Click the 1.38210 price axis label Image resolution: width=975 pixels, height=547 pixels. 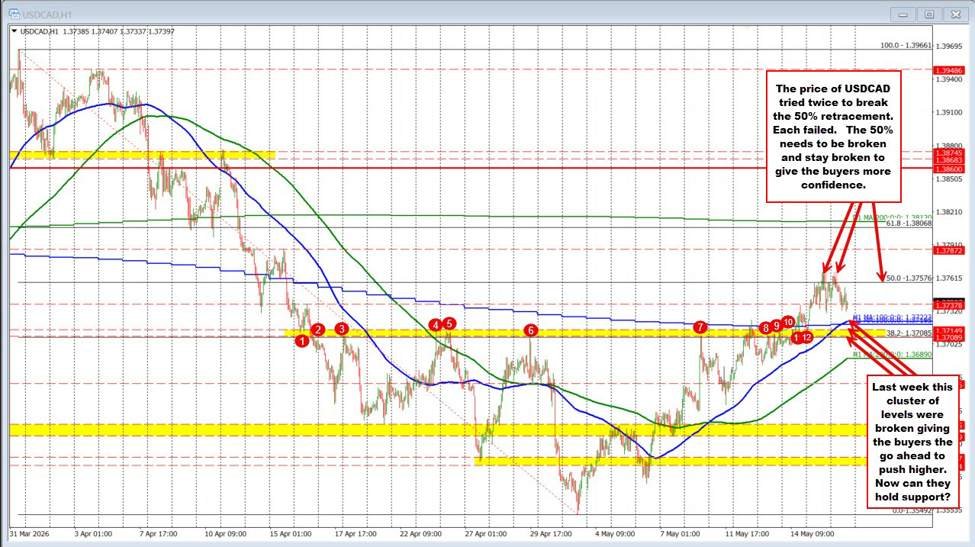(949, 212)
